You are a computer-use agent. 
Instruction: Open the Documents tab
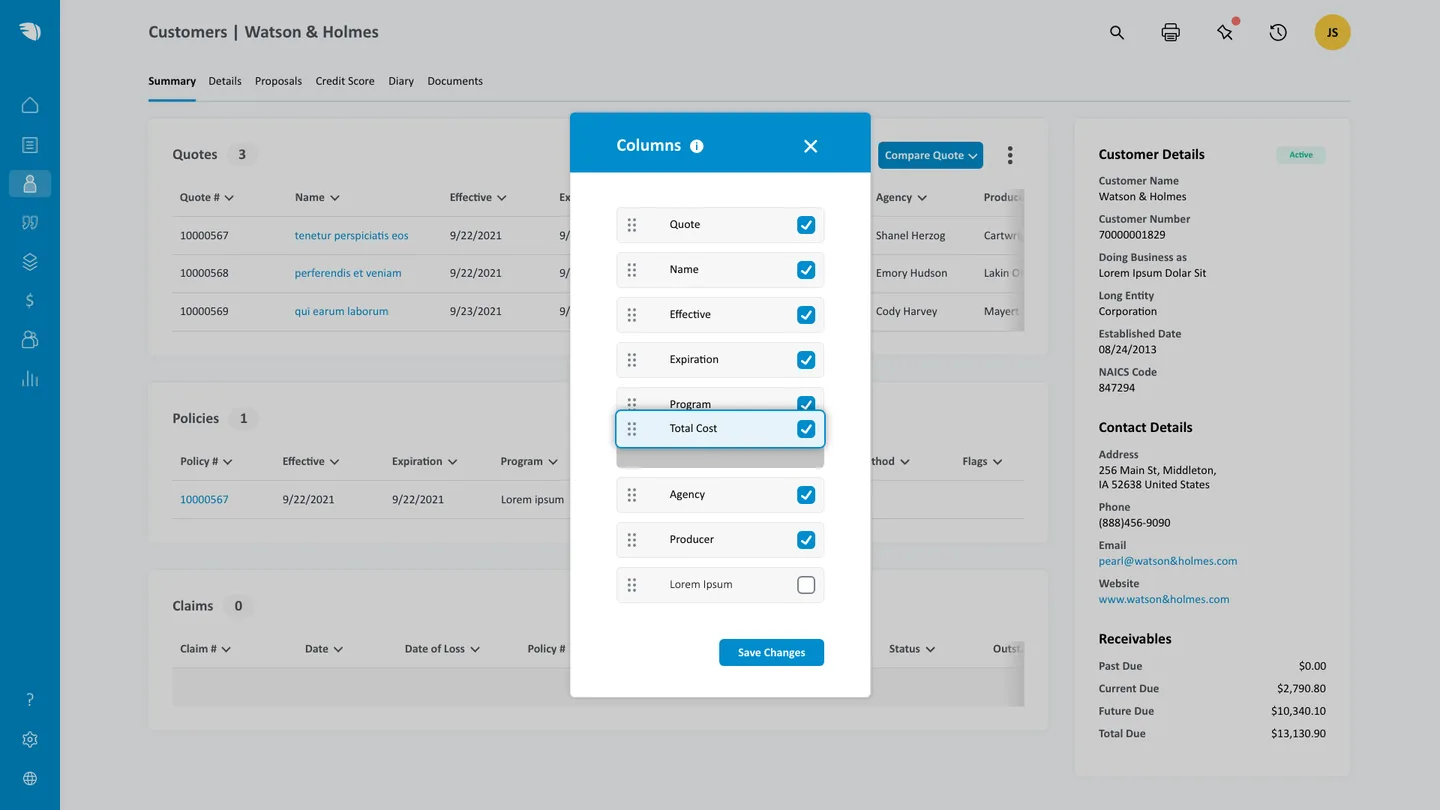point(455,81)
